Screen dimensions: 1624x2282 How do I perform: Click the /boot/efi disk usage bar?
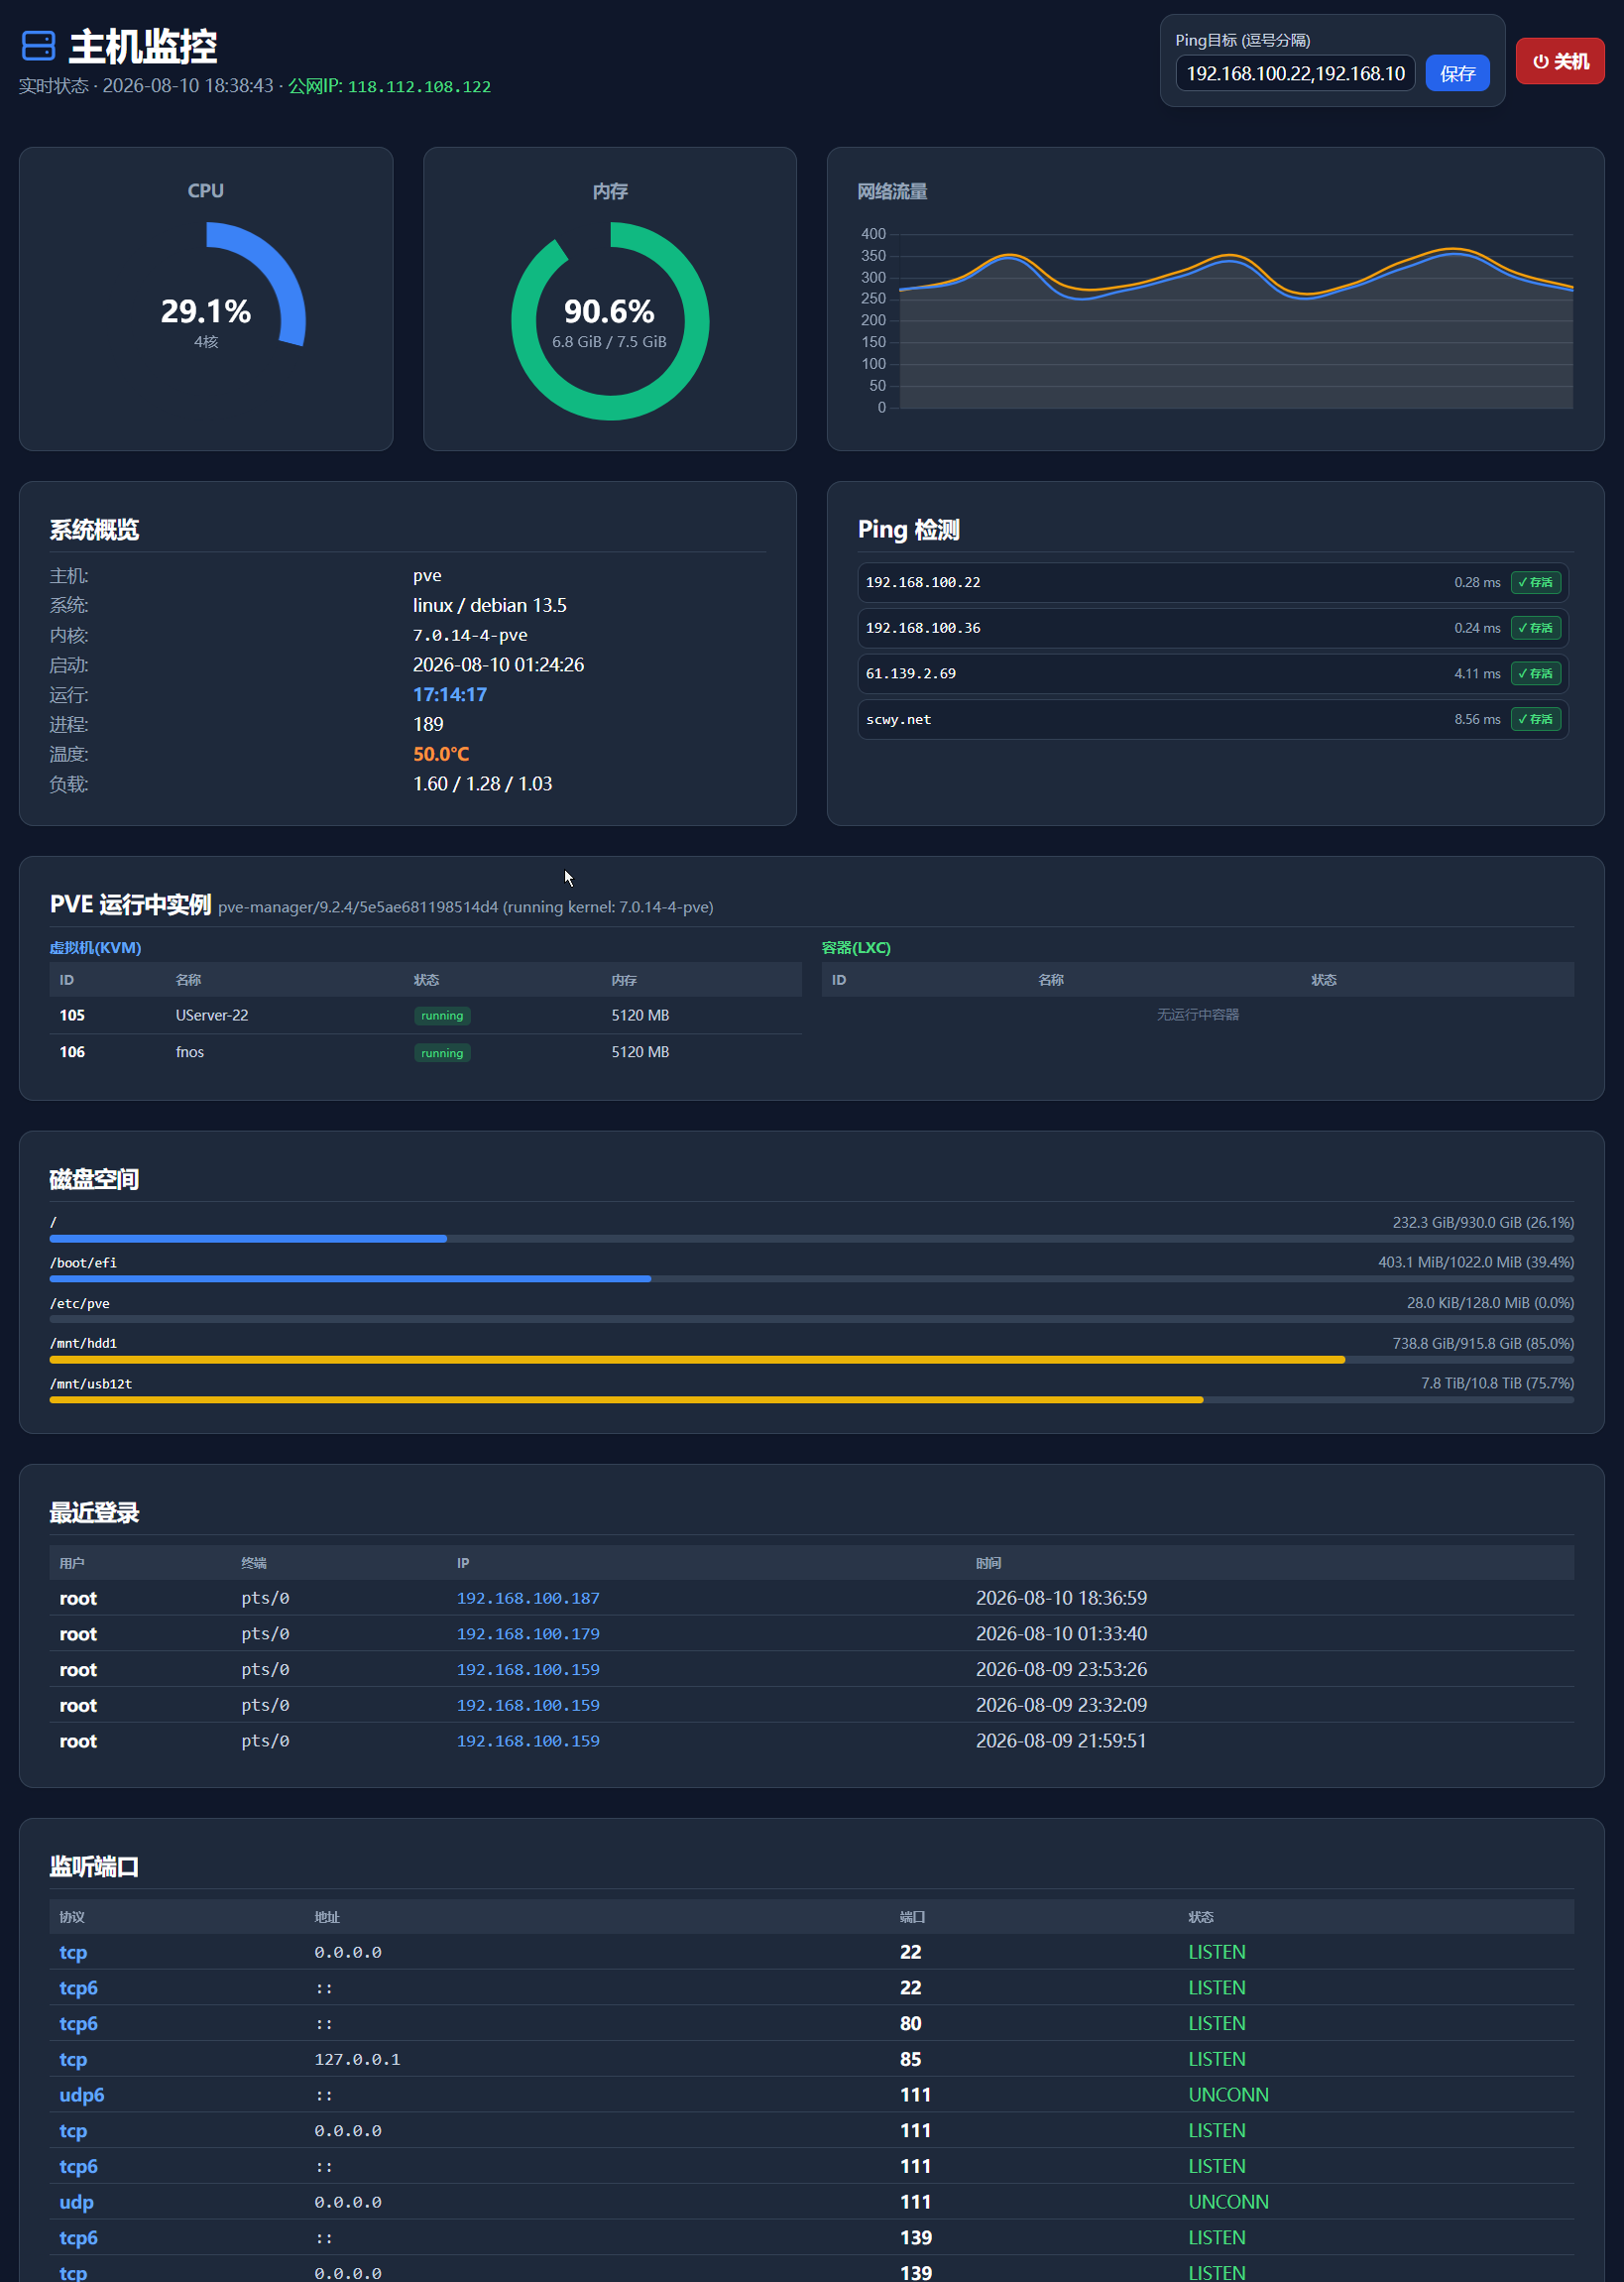[812, 1279]
